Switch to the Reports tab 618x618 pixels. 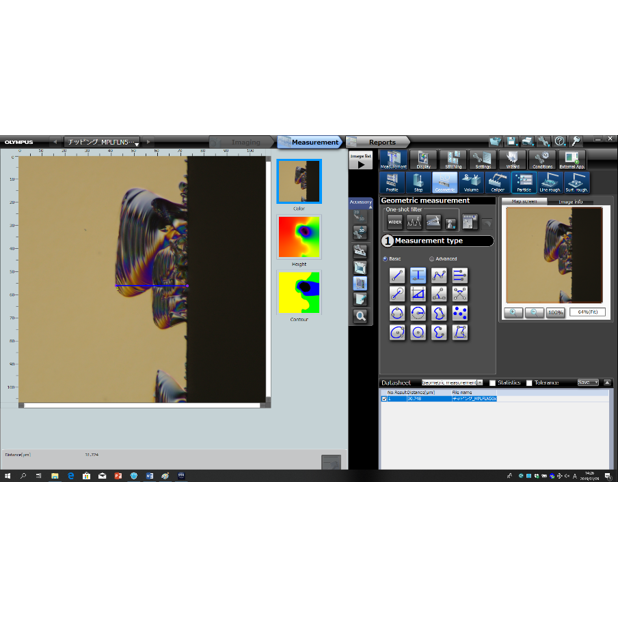click(381, 142)
